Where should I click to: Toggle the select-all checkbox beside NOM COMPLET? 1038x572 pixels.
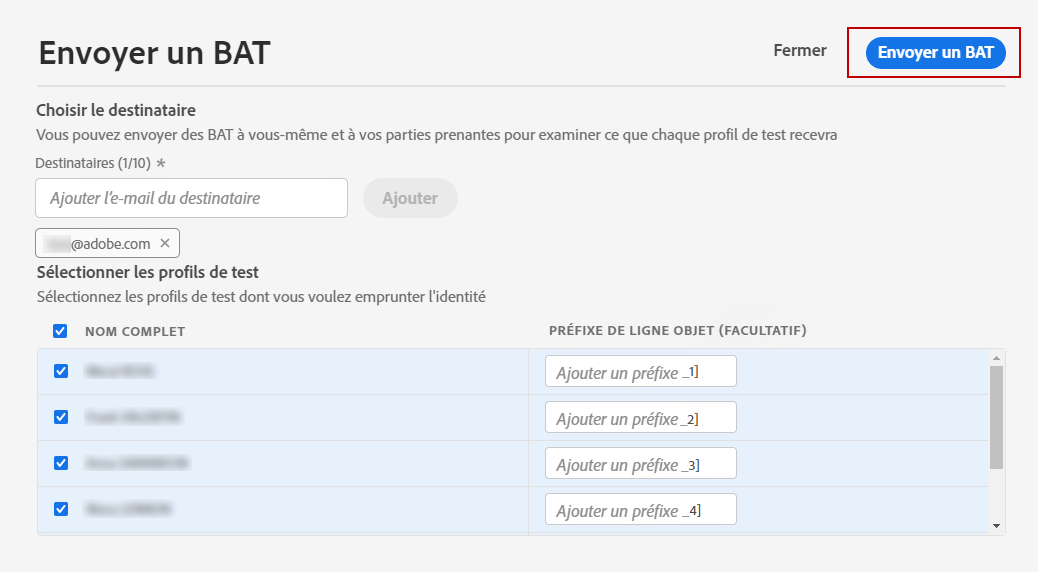coord(60,331)
